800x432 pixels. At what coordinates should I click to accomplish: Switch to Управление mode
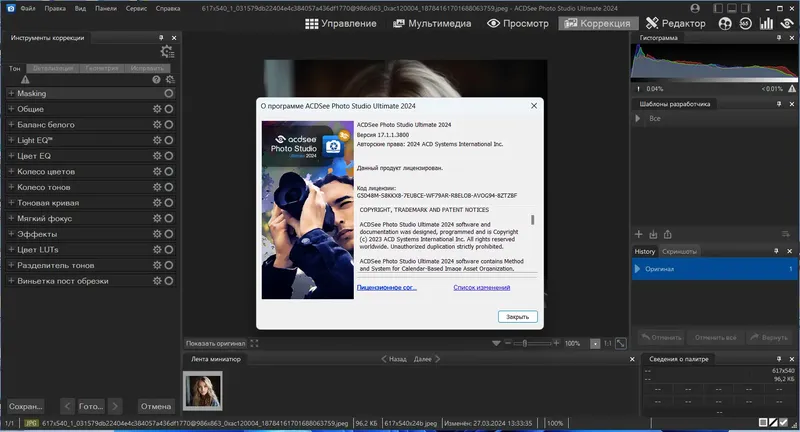tap(341, 23)
